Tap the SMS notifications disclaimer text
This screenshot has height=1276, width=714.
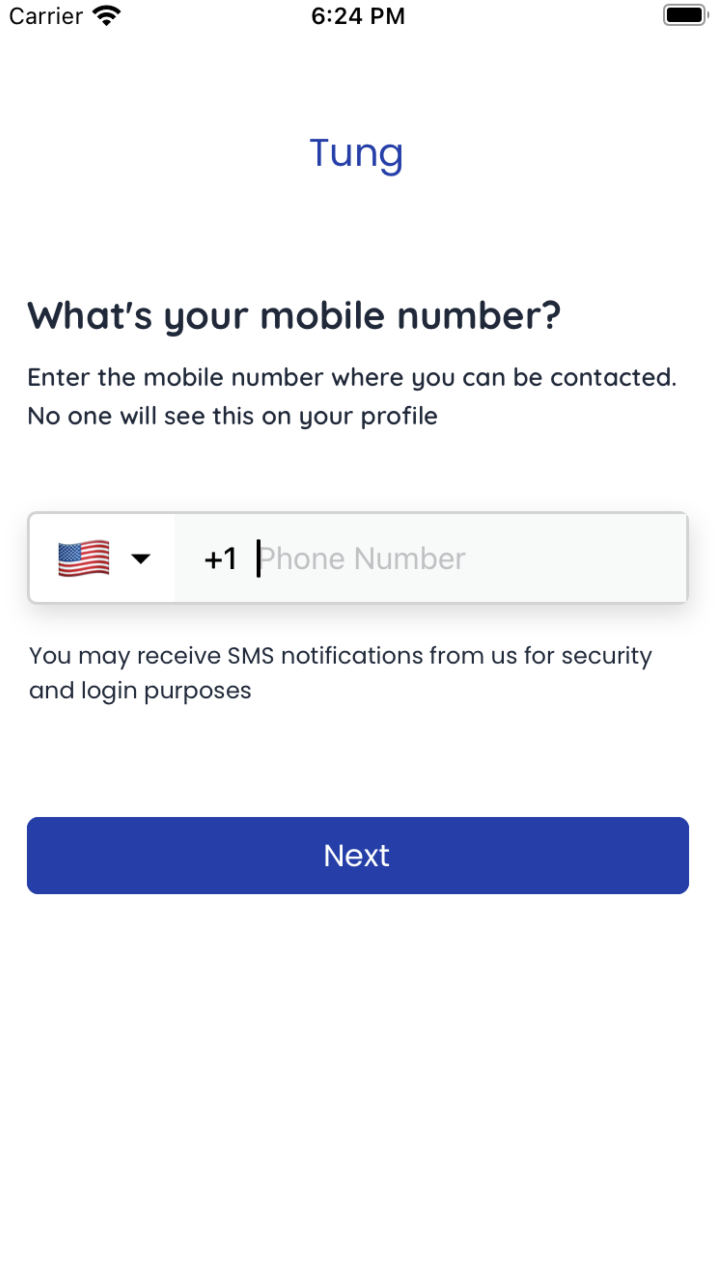point(340,673)
